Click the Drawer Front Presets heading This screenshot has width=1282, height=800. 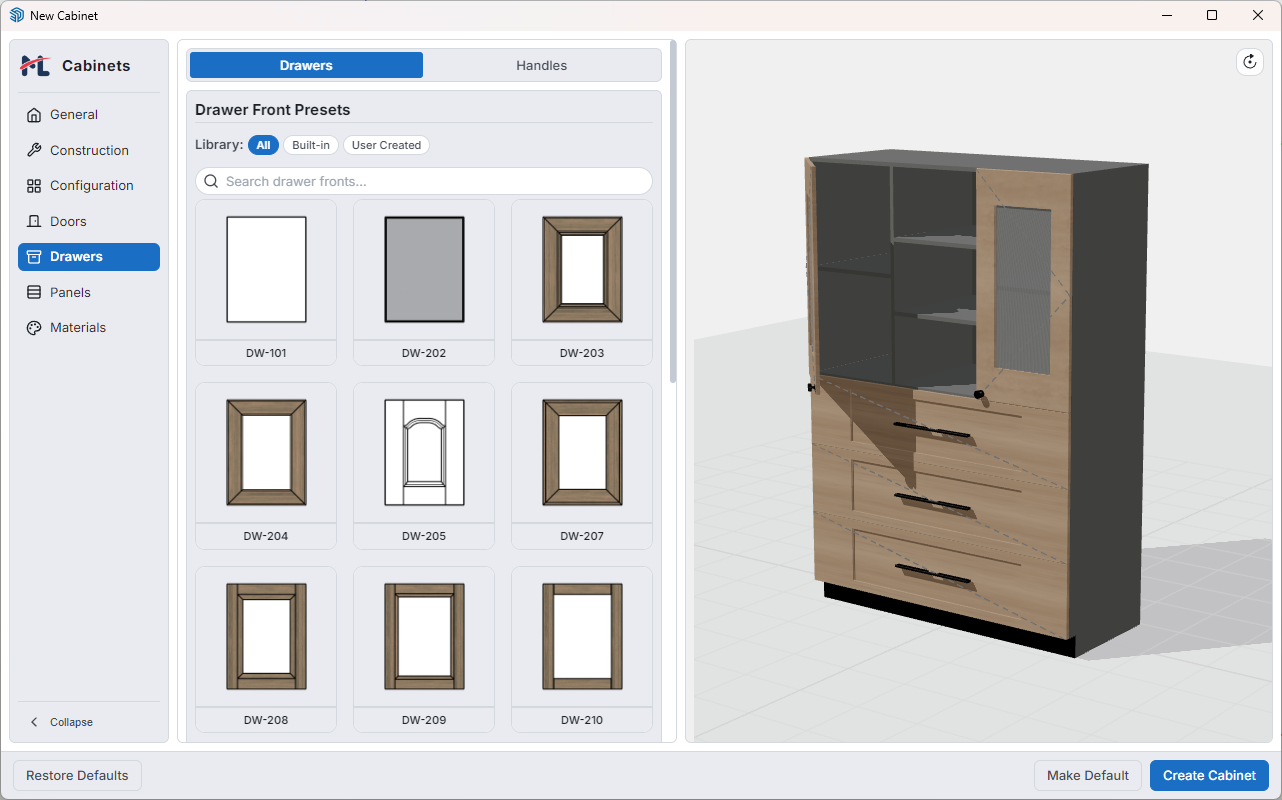[x=273, y=110]
